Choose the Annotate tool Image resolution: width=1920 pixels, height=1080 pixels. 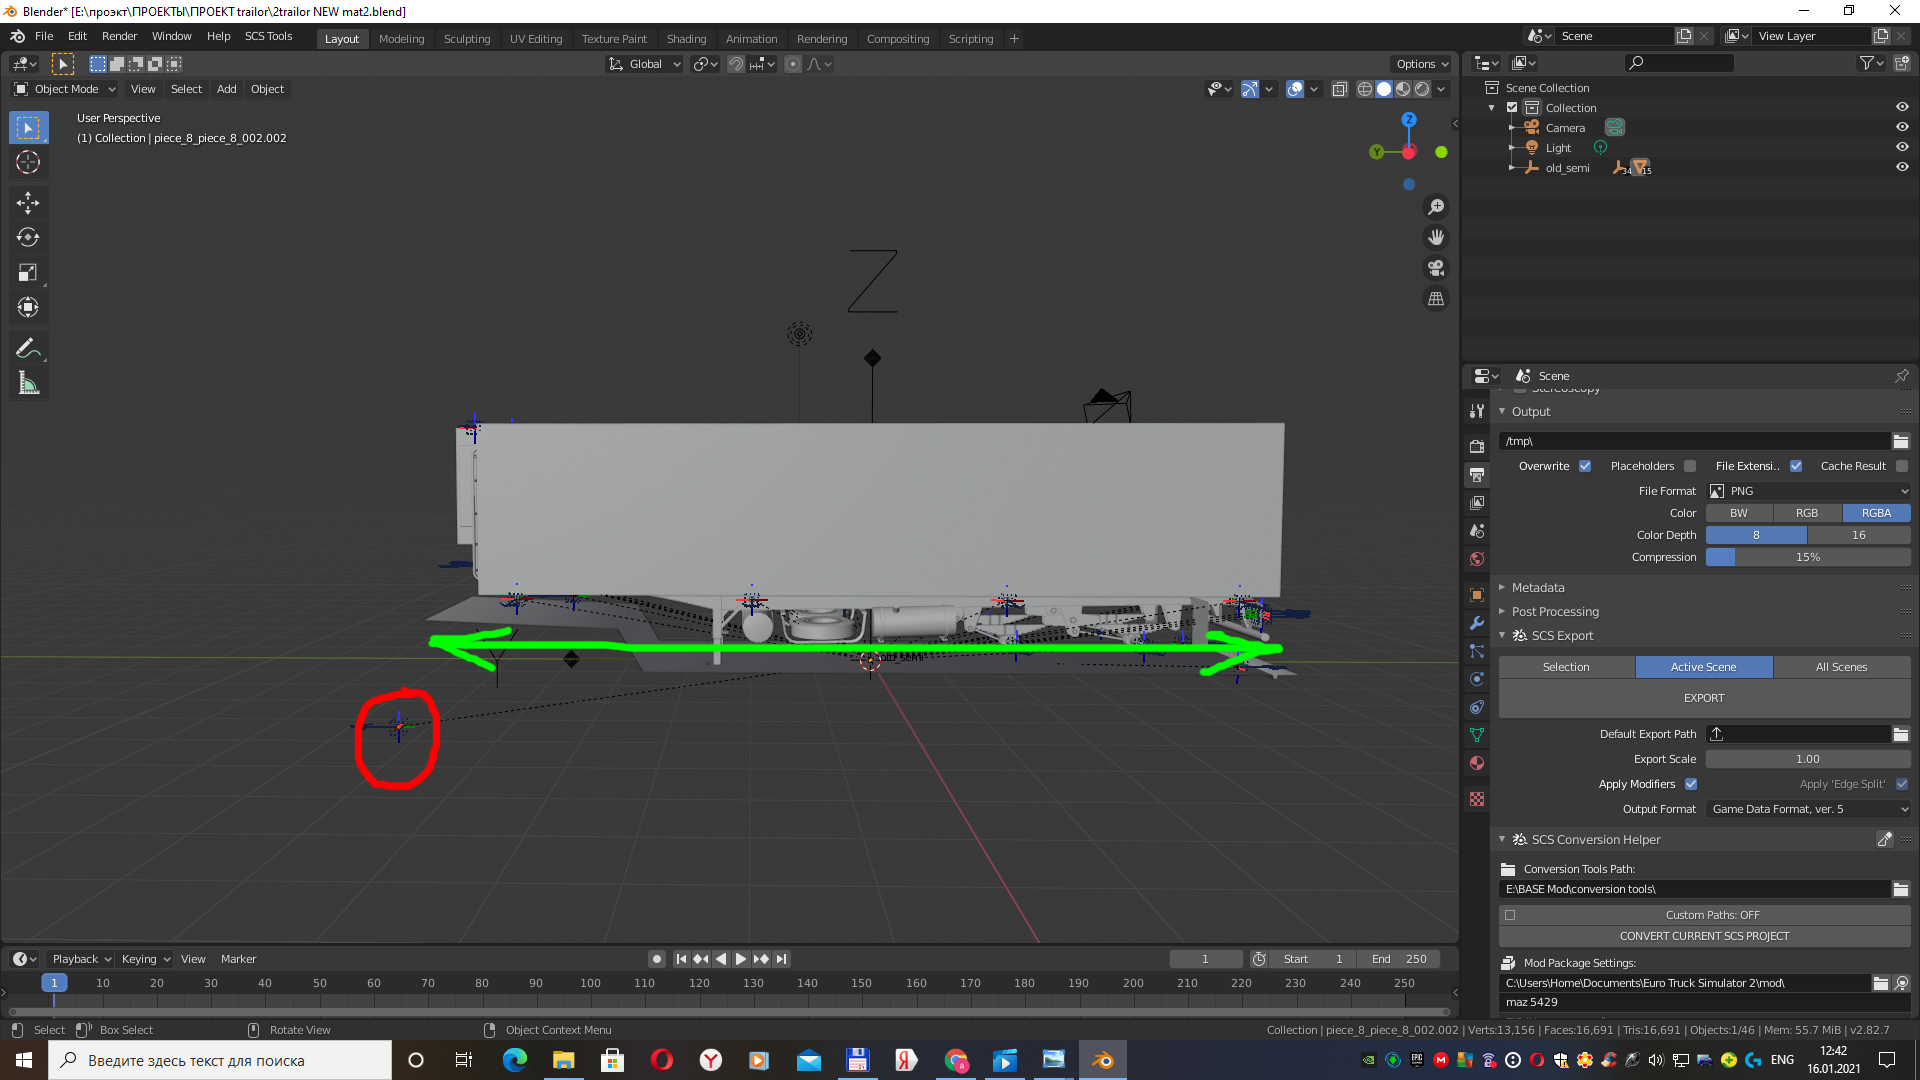click(x=28, y=348)
